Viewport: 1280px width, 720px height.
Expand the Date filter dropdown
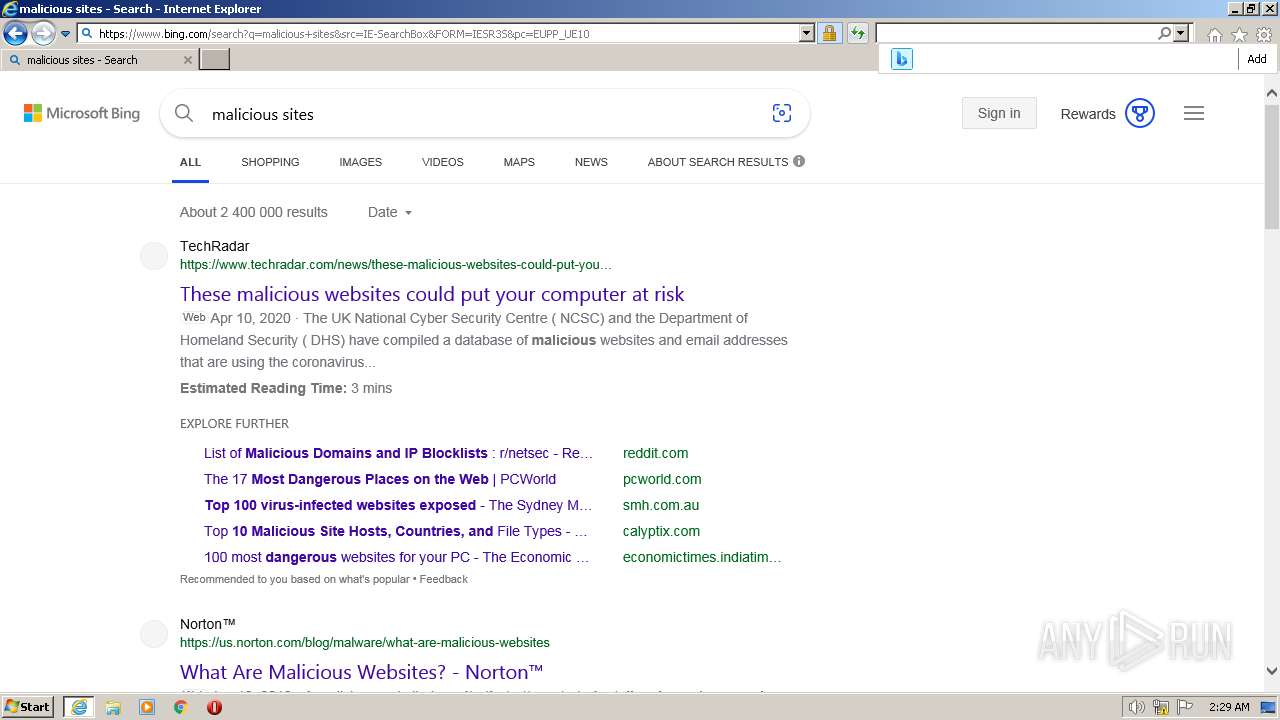pyautogui.click(x=390, y=212)
